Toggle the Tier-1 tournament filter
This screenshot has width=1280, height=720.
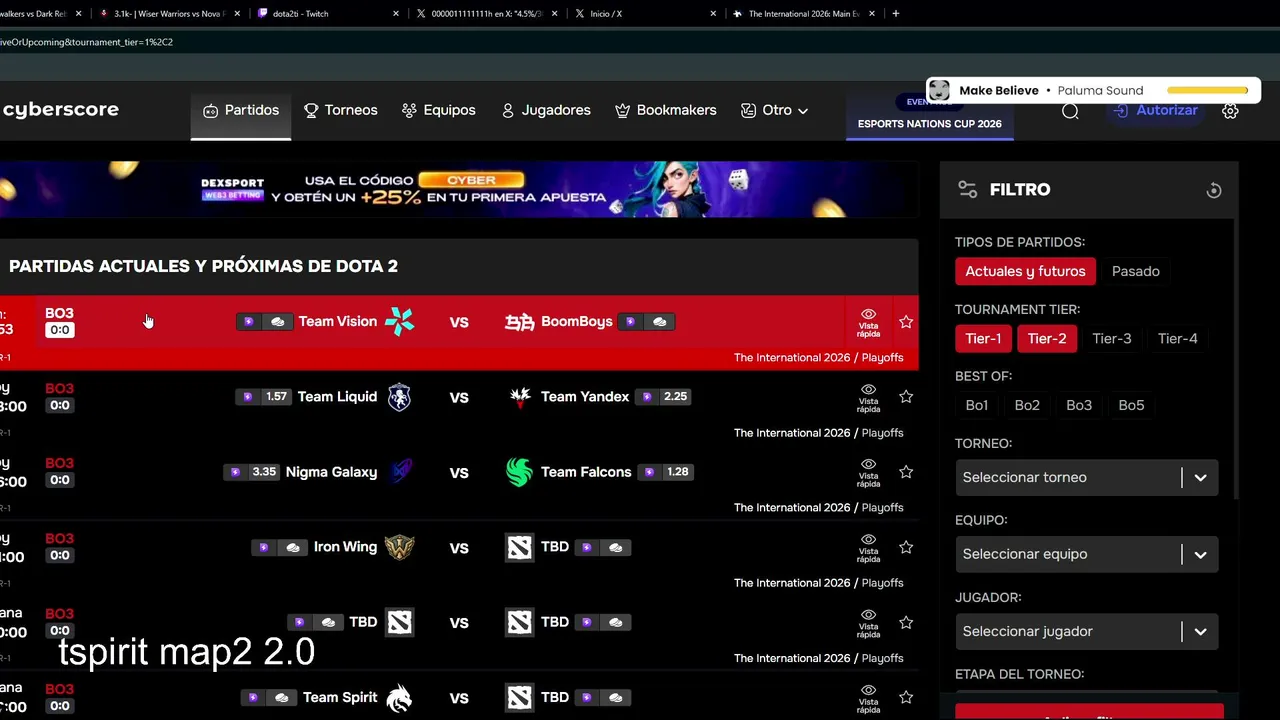coord(983,339)
